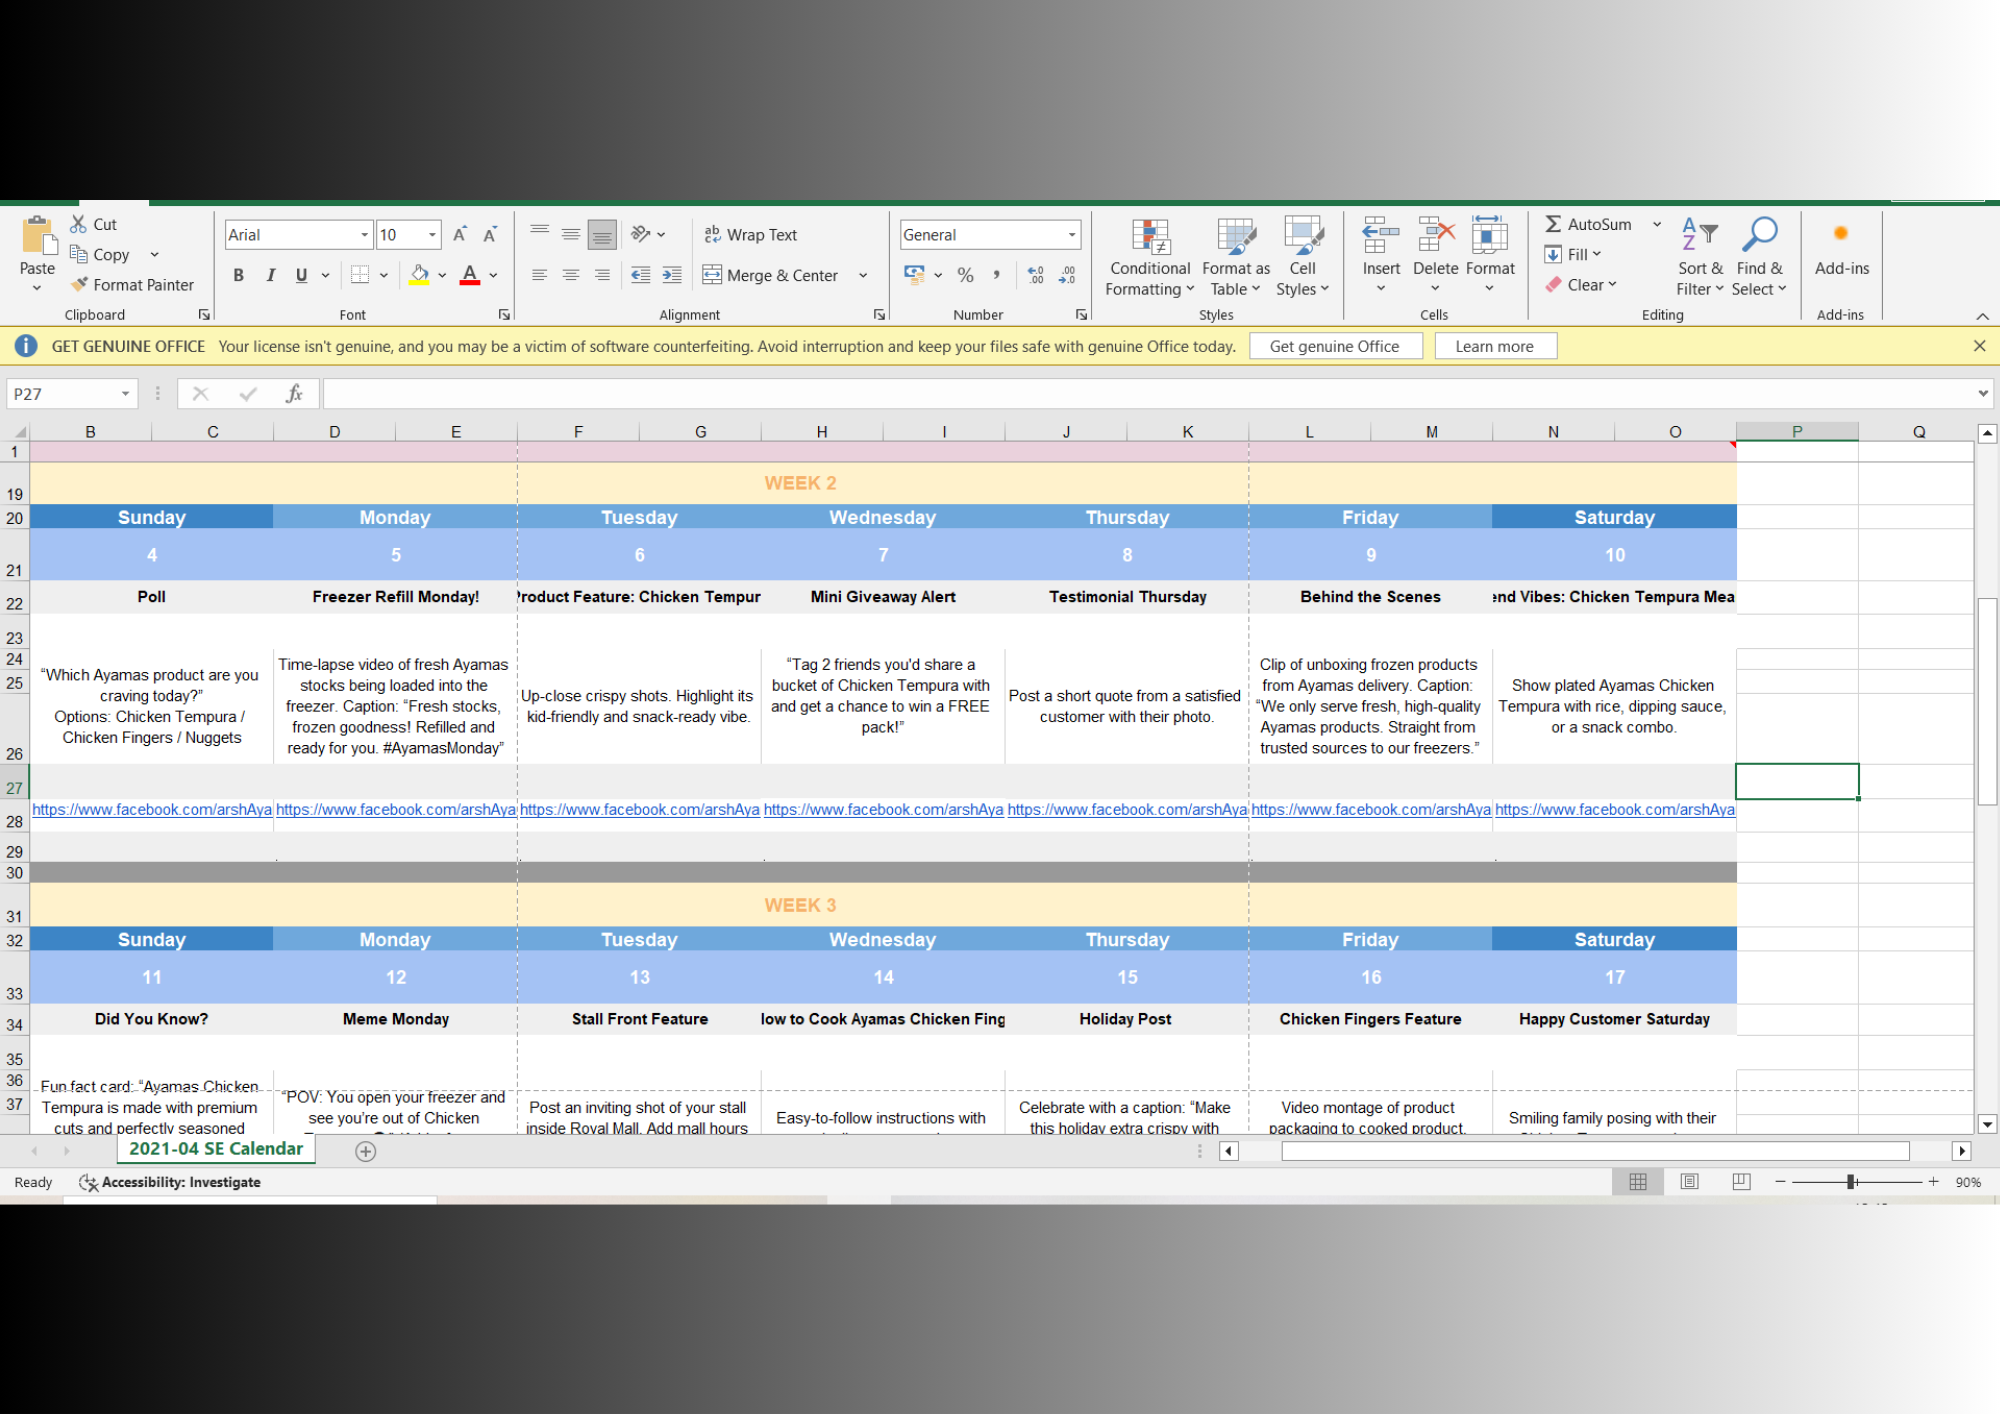Image resolution: width=2000 pixels, height=1414 pixels.
Task: Open Sunday 4 Facebook link
Action: 152,809
